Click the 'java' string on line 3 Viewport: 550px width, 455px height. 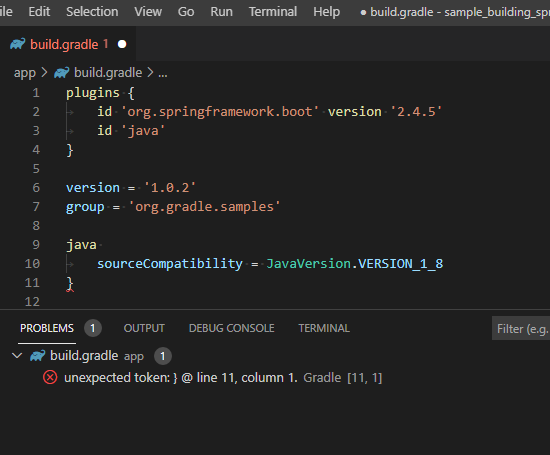click(143, 131)
